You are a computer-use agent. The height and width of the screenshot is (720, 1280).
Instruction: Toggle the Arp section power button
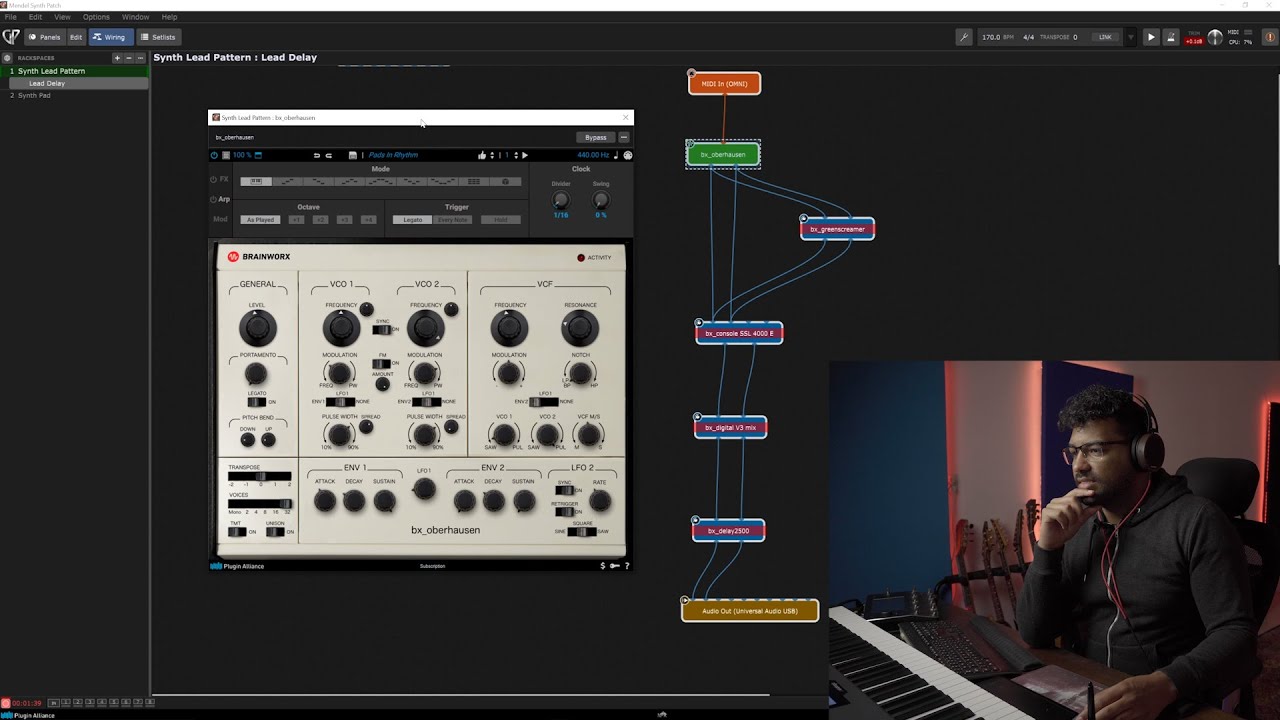(214, 199)
